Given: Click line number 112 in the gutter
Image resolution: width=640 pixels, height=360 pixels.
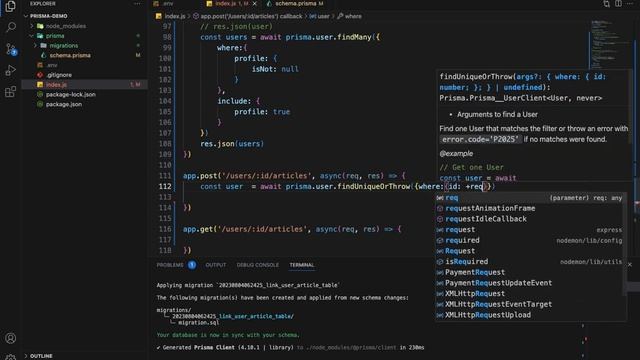Looking at the screenshot, I should pos(165,187).
